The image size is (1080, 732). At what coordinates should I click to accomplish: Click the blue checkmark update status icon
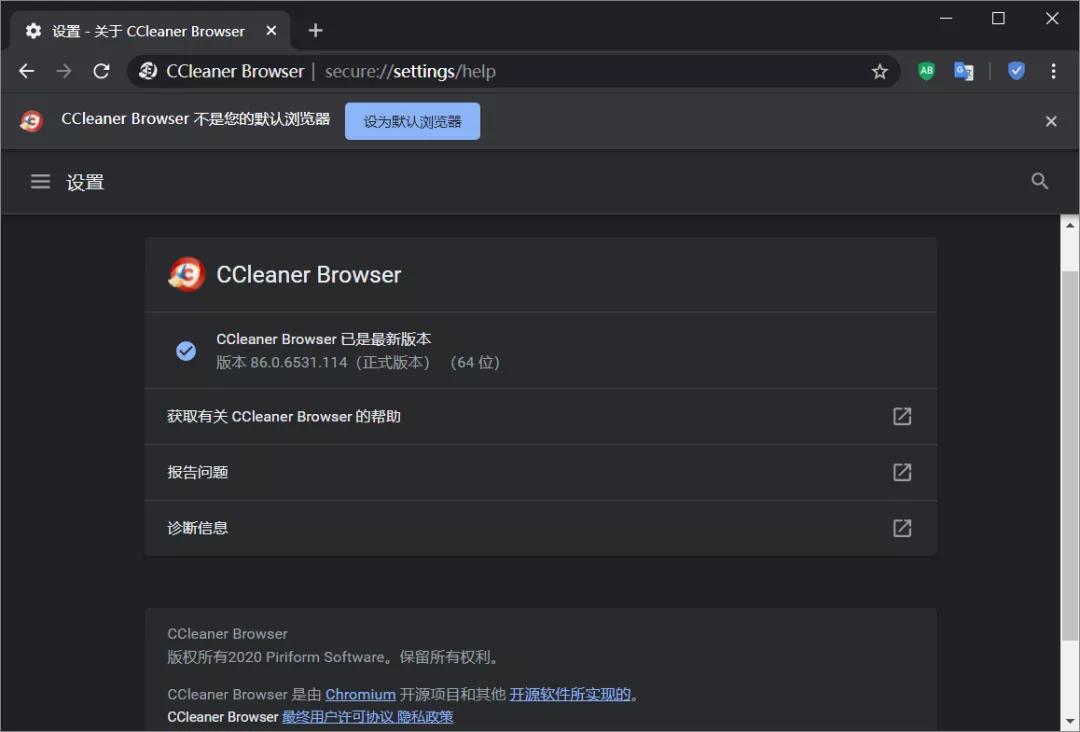click(186, 351)
